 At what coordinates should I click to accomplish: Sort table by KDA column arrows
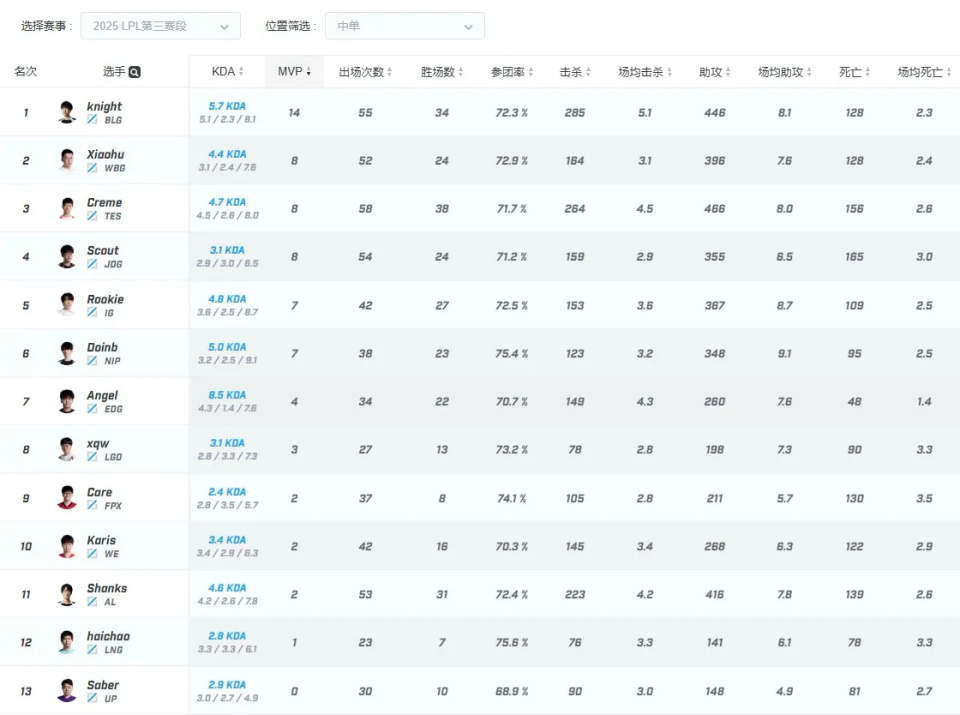click(x=241, y=72)
